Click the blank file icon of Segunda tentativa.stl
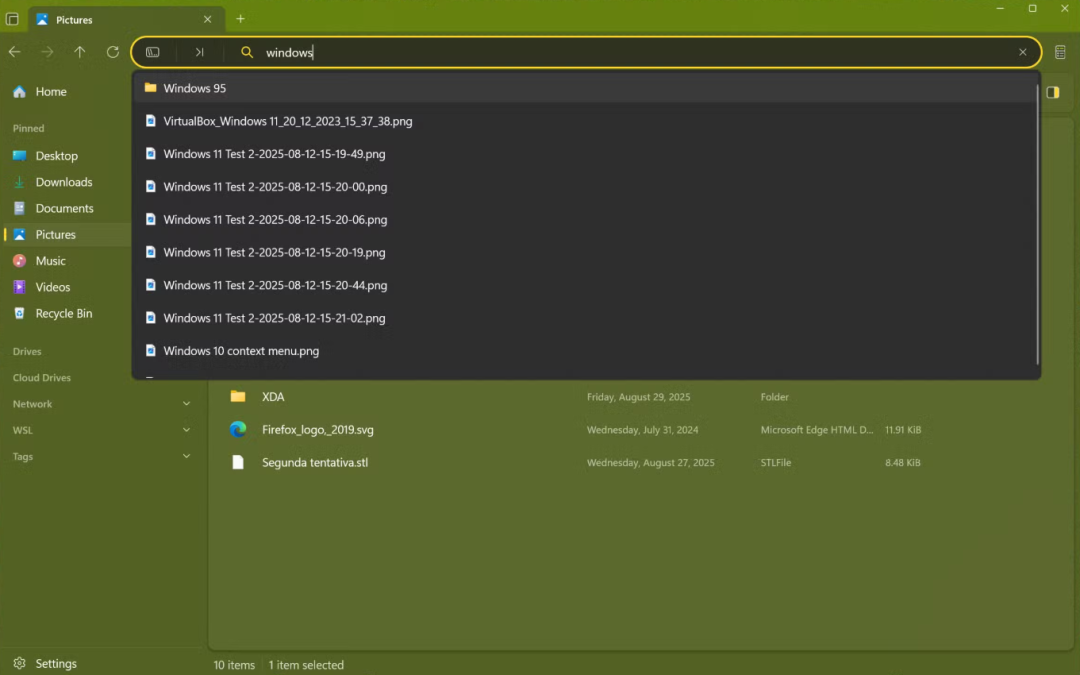The image size is (1080, 675). click(x=238, y=462)
